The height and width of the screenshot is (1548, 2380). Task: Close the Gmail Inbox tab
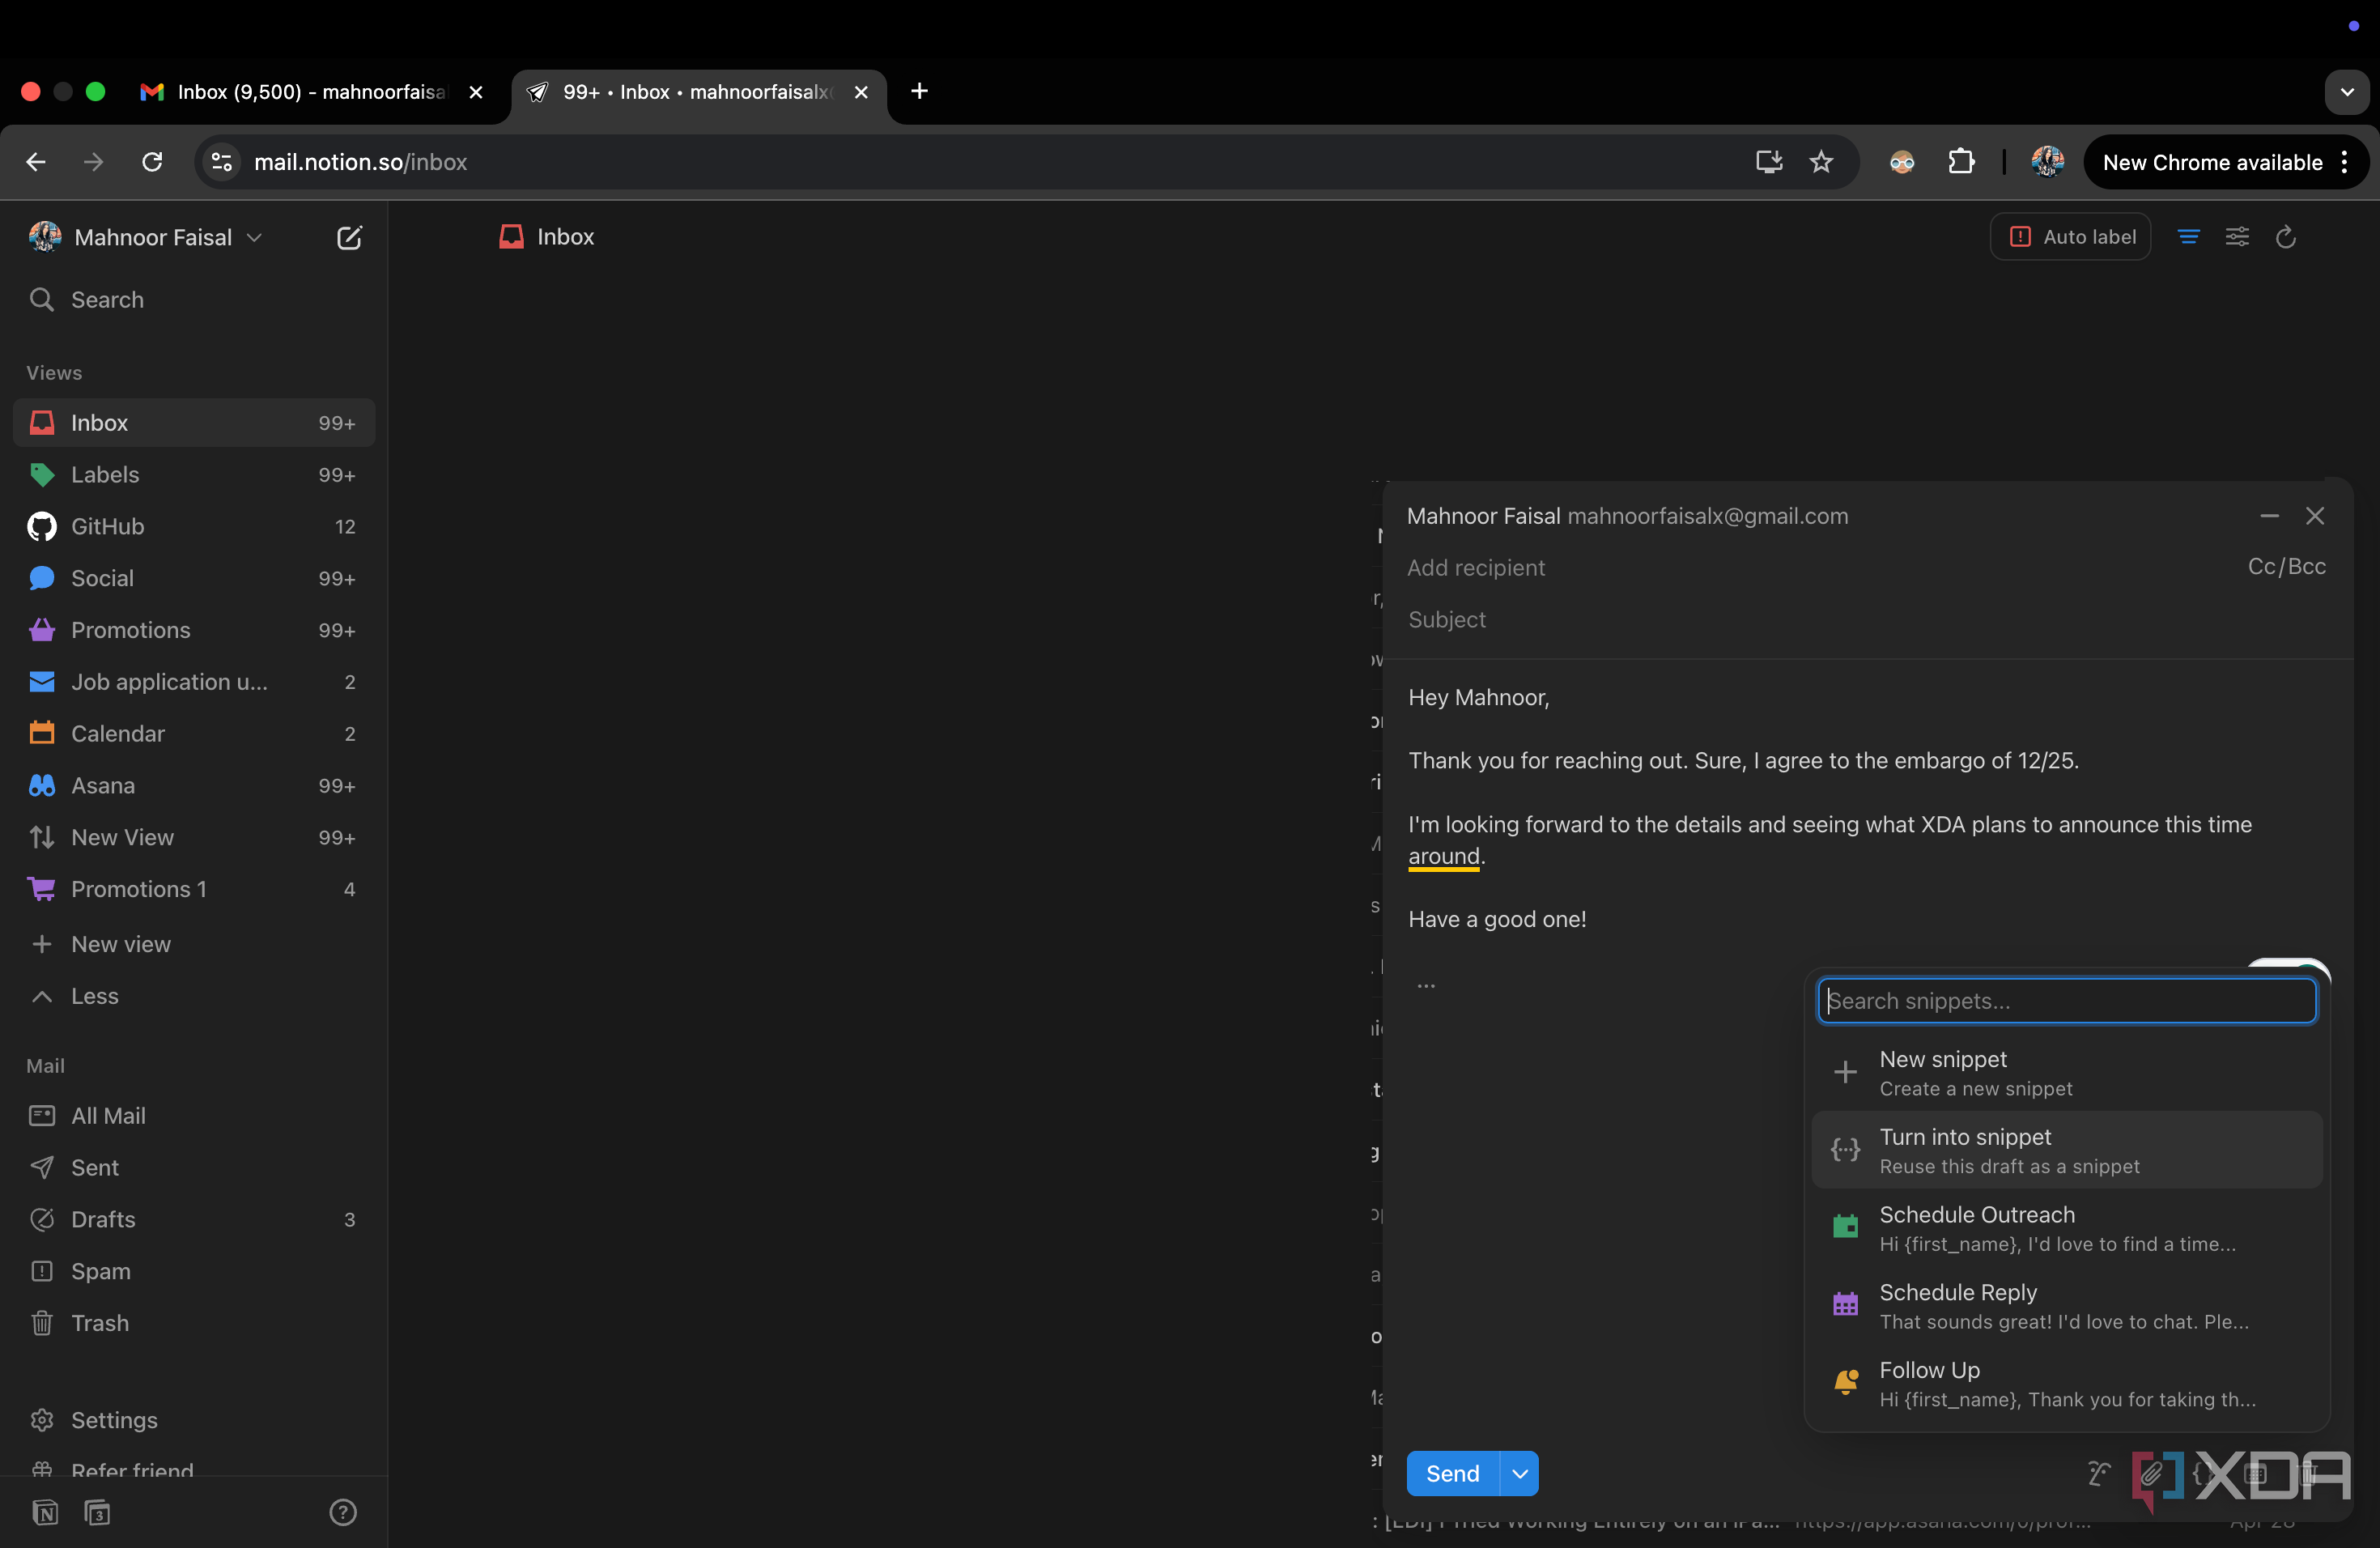476,92
